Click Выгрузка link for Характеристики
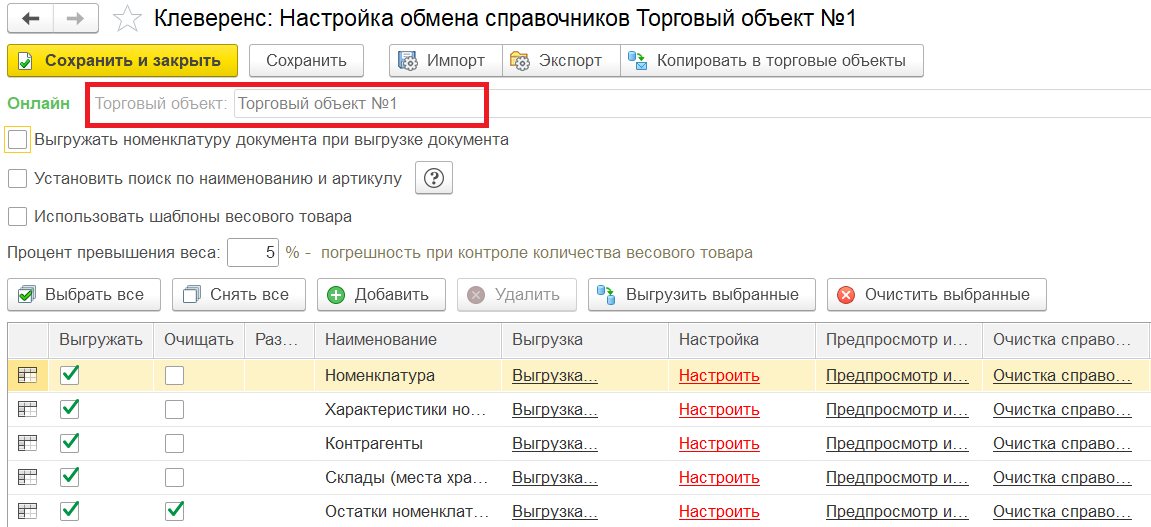This screenshot has height=527, width=1151. [555, 410]
